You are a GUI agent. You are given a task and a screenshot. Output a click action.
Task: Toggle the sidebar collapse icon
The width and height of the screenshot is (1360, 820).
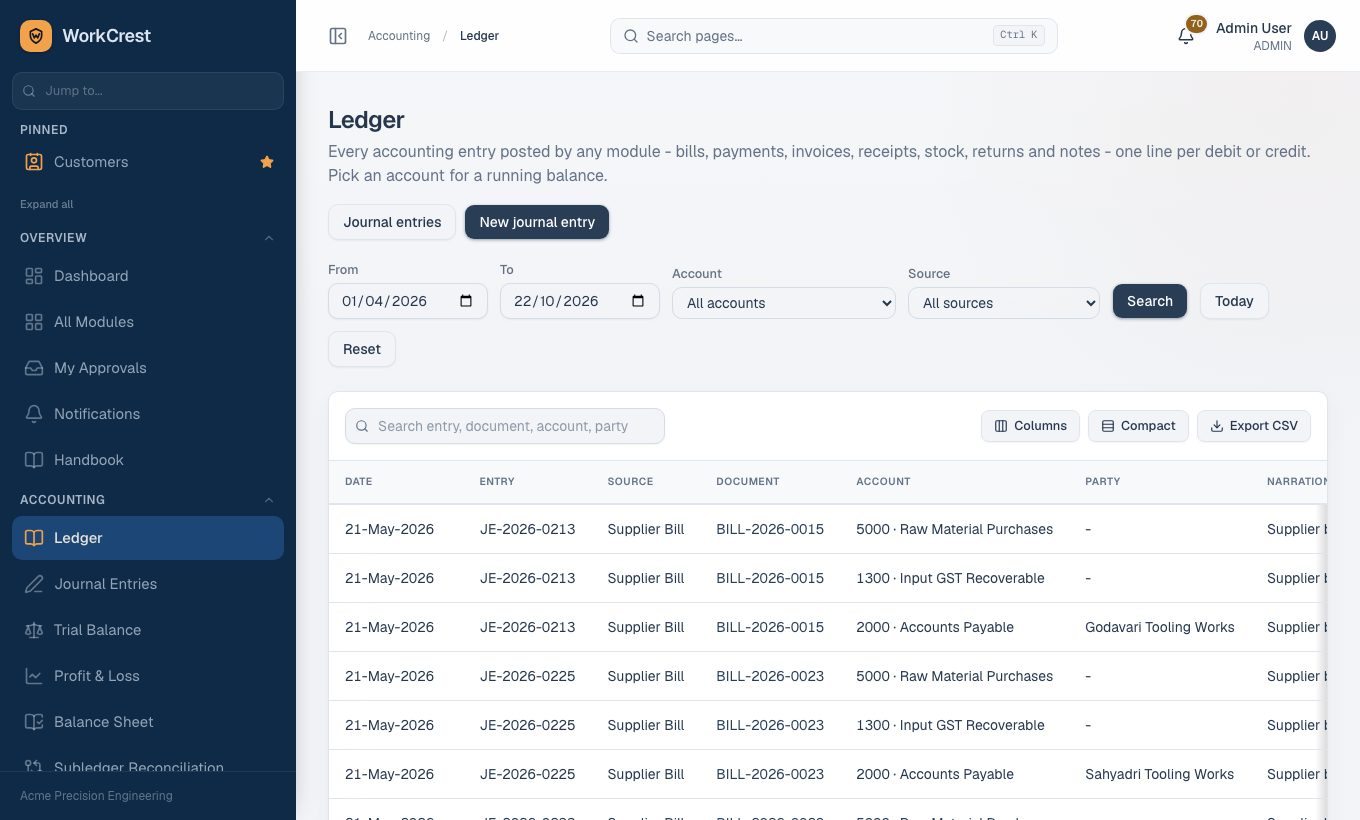(338, 36)
